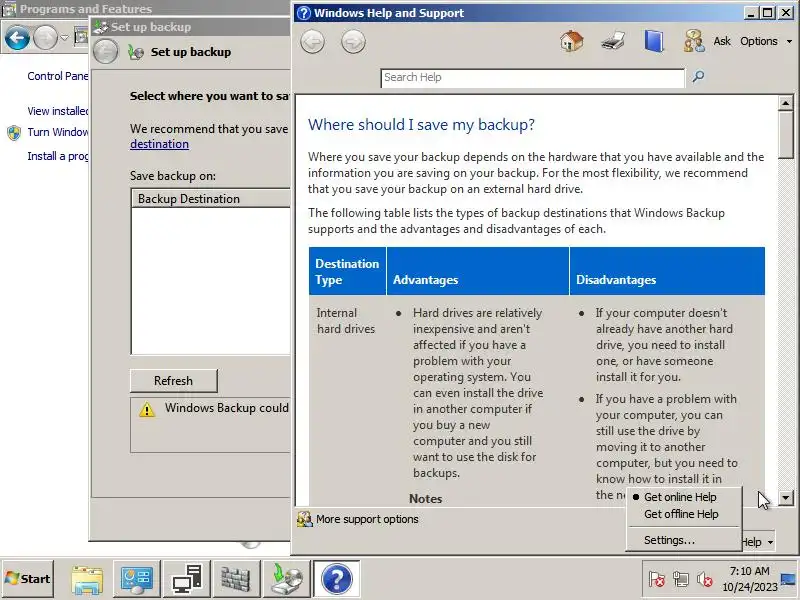Click the destination link in Set up backup
The image size is (800, 600).
pyautogui.click(x=159, y=144)
